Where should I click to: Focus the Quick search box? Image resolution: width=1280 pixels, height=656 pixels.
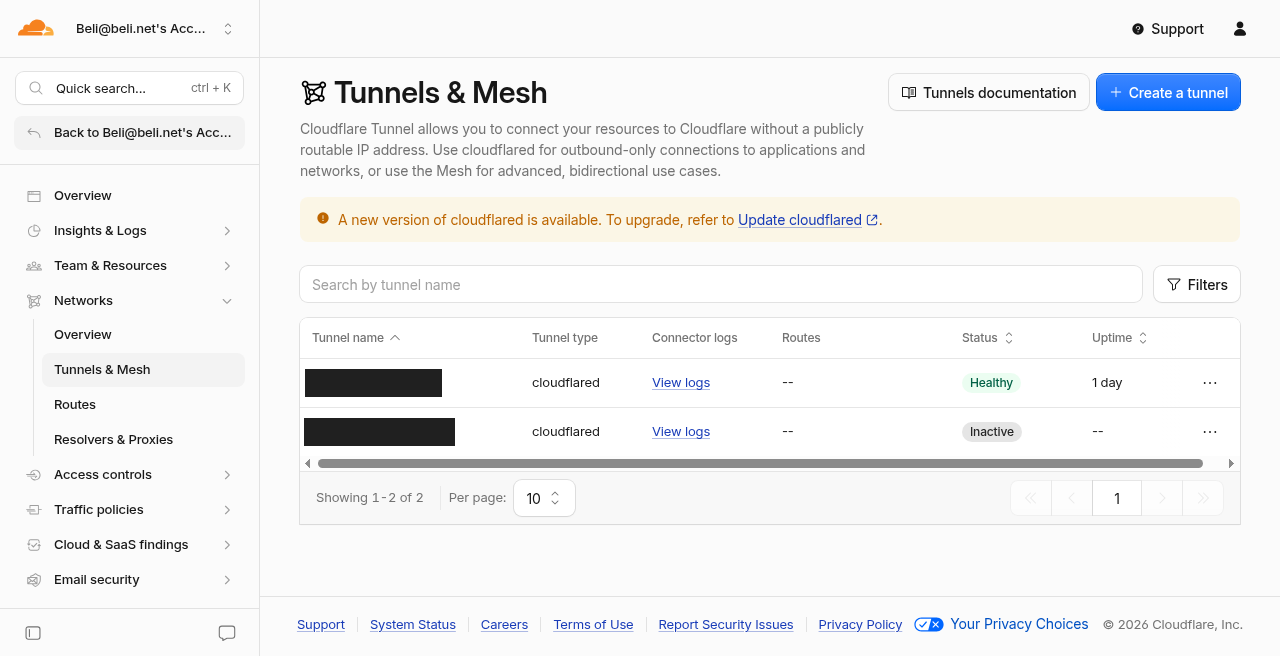[x=130, y=88]
